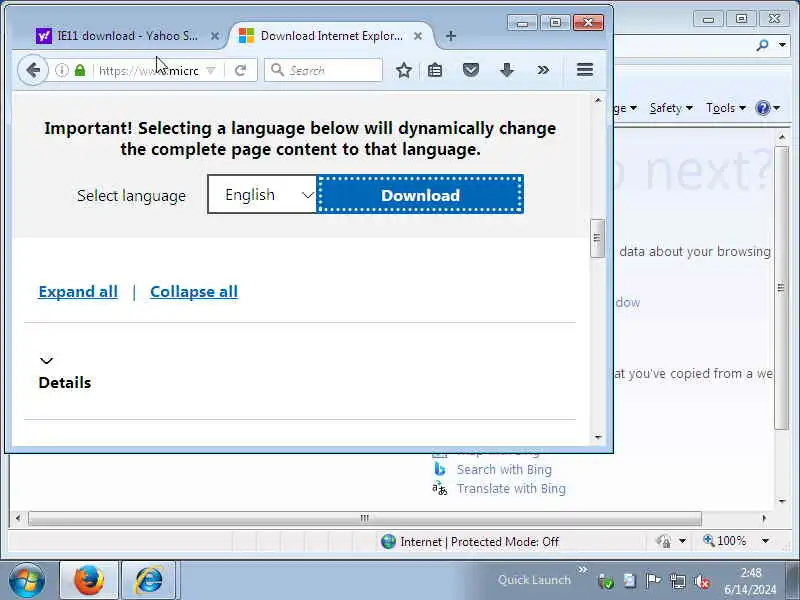Click the Firefox address bar URL
Screen dimensions: 800x600
[148, 70]
